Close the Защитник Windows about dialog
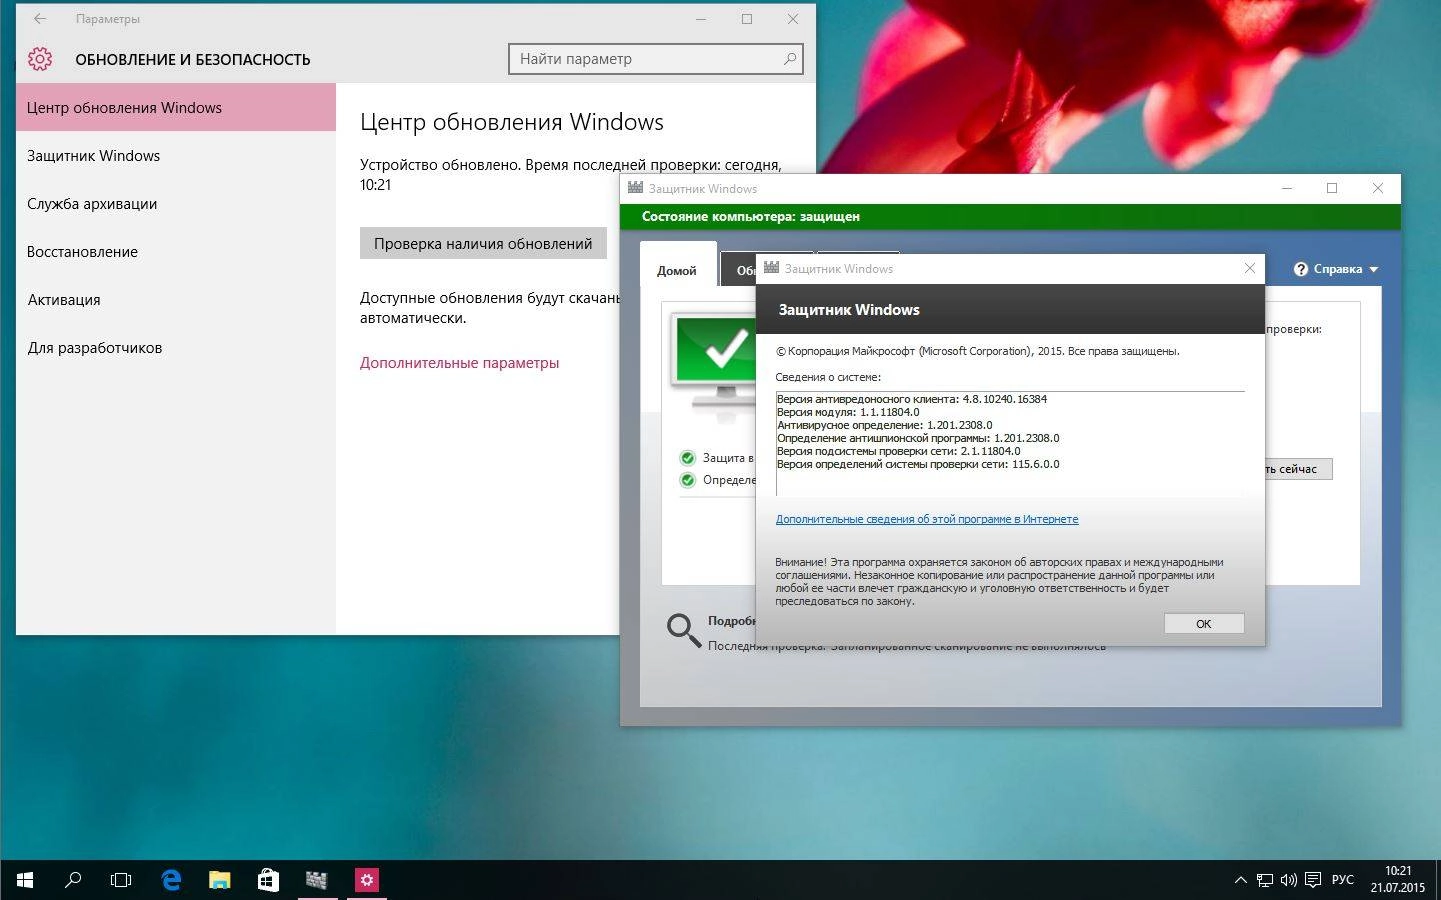Viewport: 1441px width, 900px height. click(x=1249, y=268)
